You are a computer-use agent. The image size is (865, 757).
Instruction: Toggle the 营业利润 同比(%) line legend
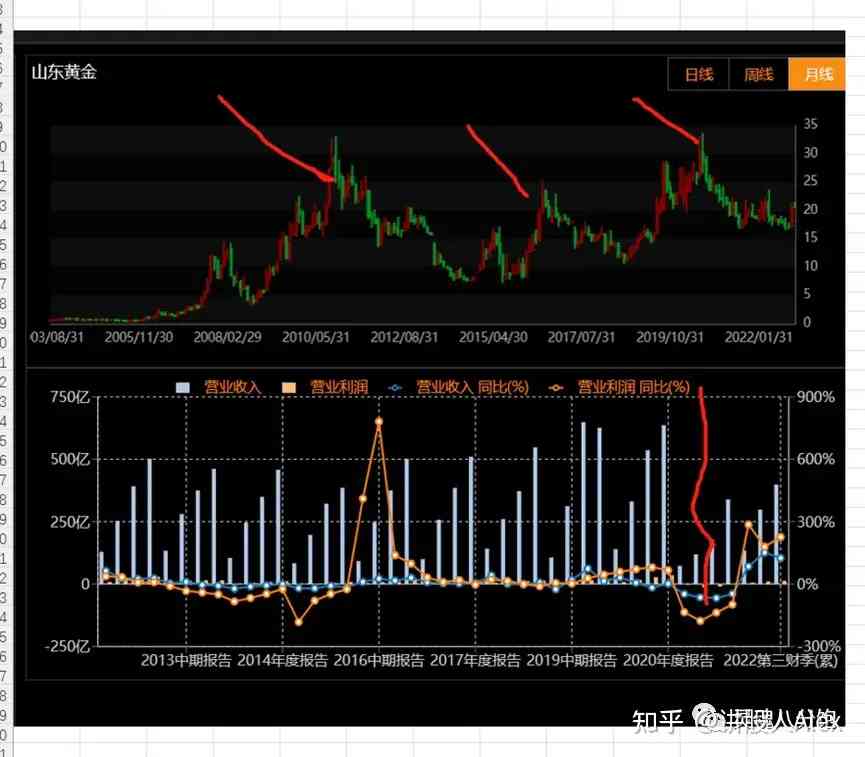pos(633,387)
